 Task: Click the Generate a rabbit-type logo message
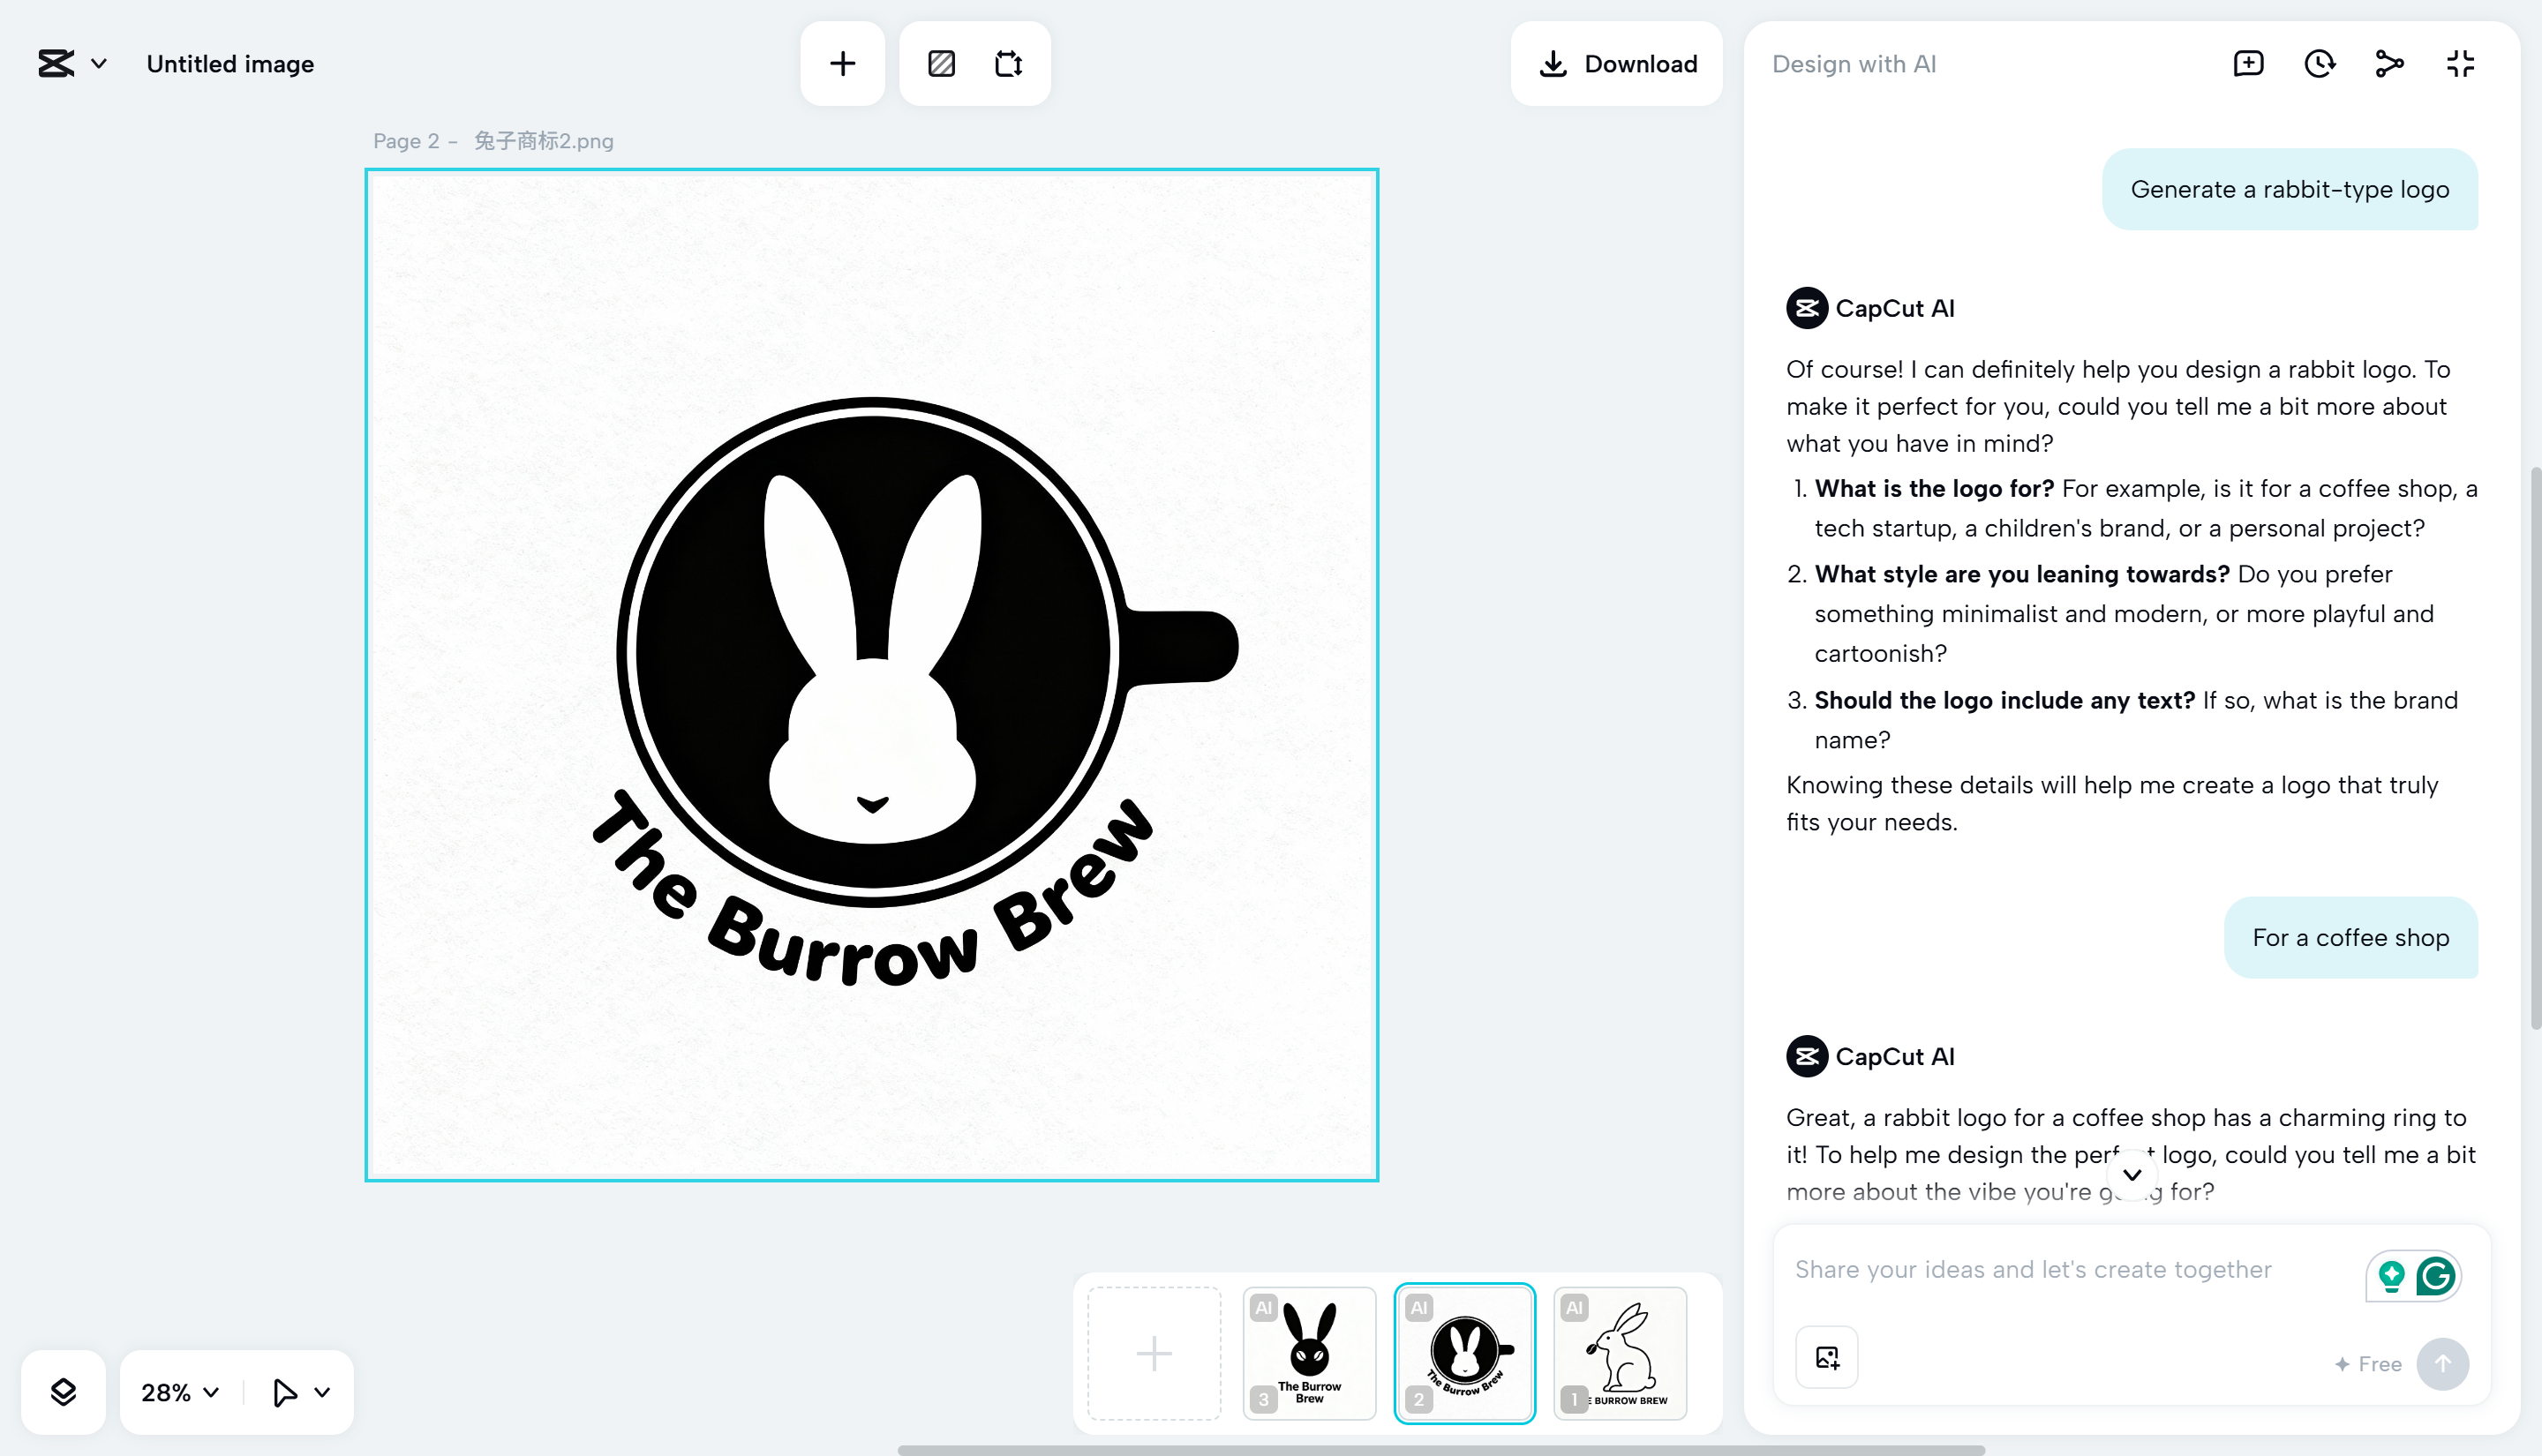point(2290,189)
